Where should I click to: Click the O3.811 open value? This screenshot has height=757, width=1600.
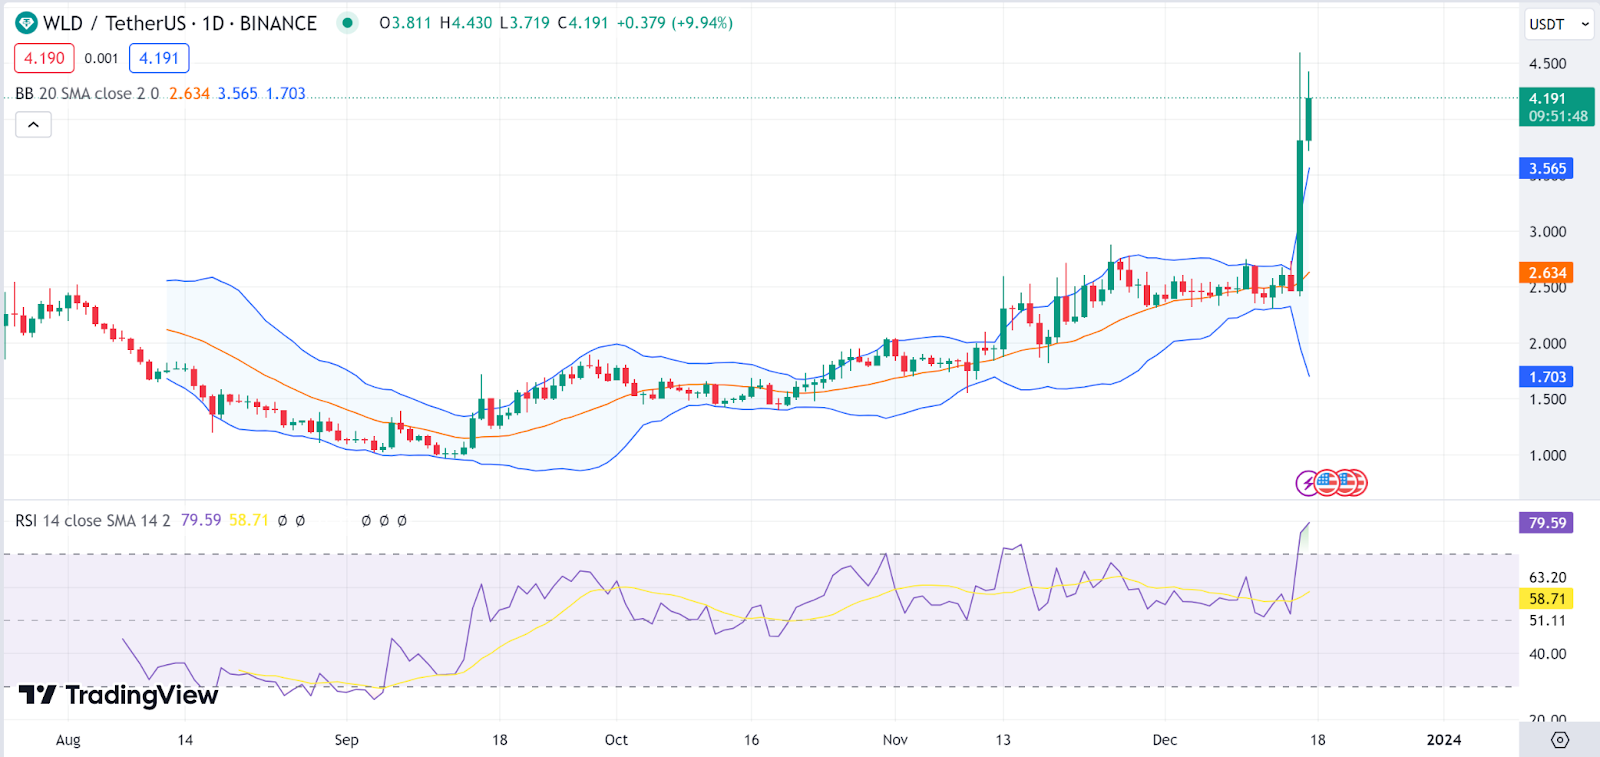coord(405,23)
